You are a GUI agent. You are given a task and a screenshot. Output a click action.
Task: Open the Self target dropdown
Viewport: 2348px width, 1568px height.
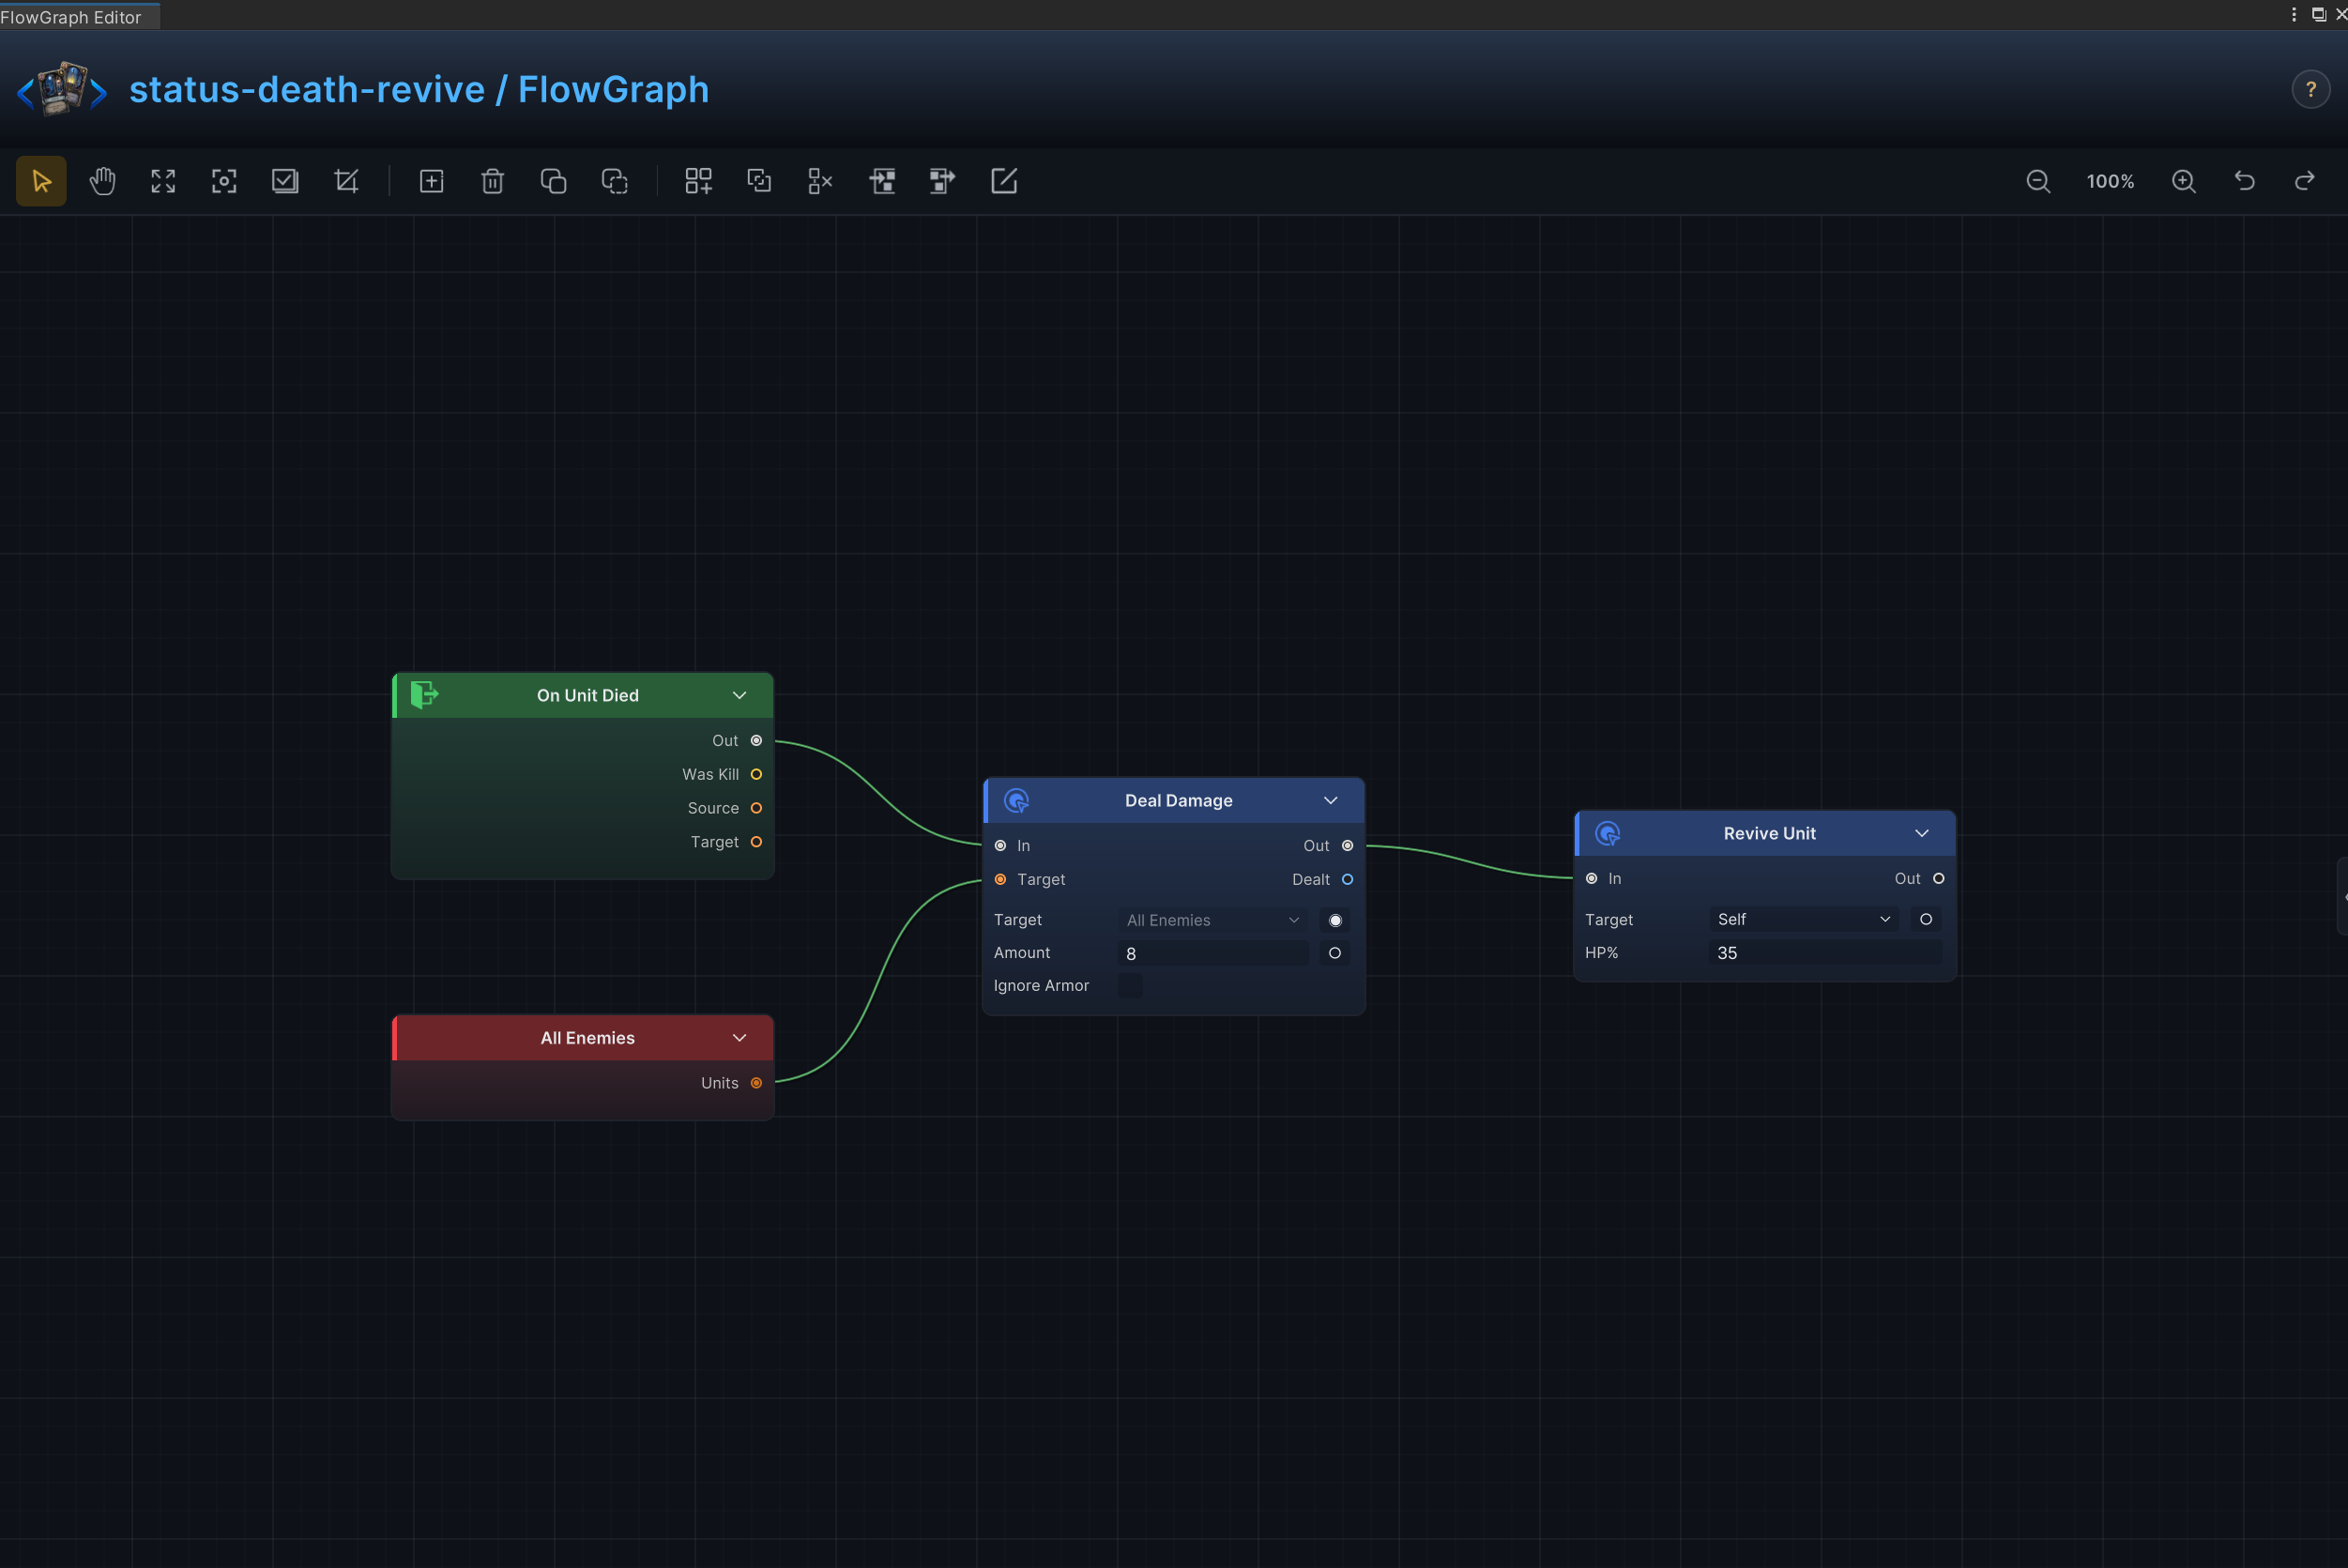pos(1804,919)
